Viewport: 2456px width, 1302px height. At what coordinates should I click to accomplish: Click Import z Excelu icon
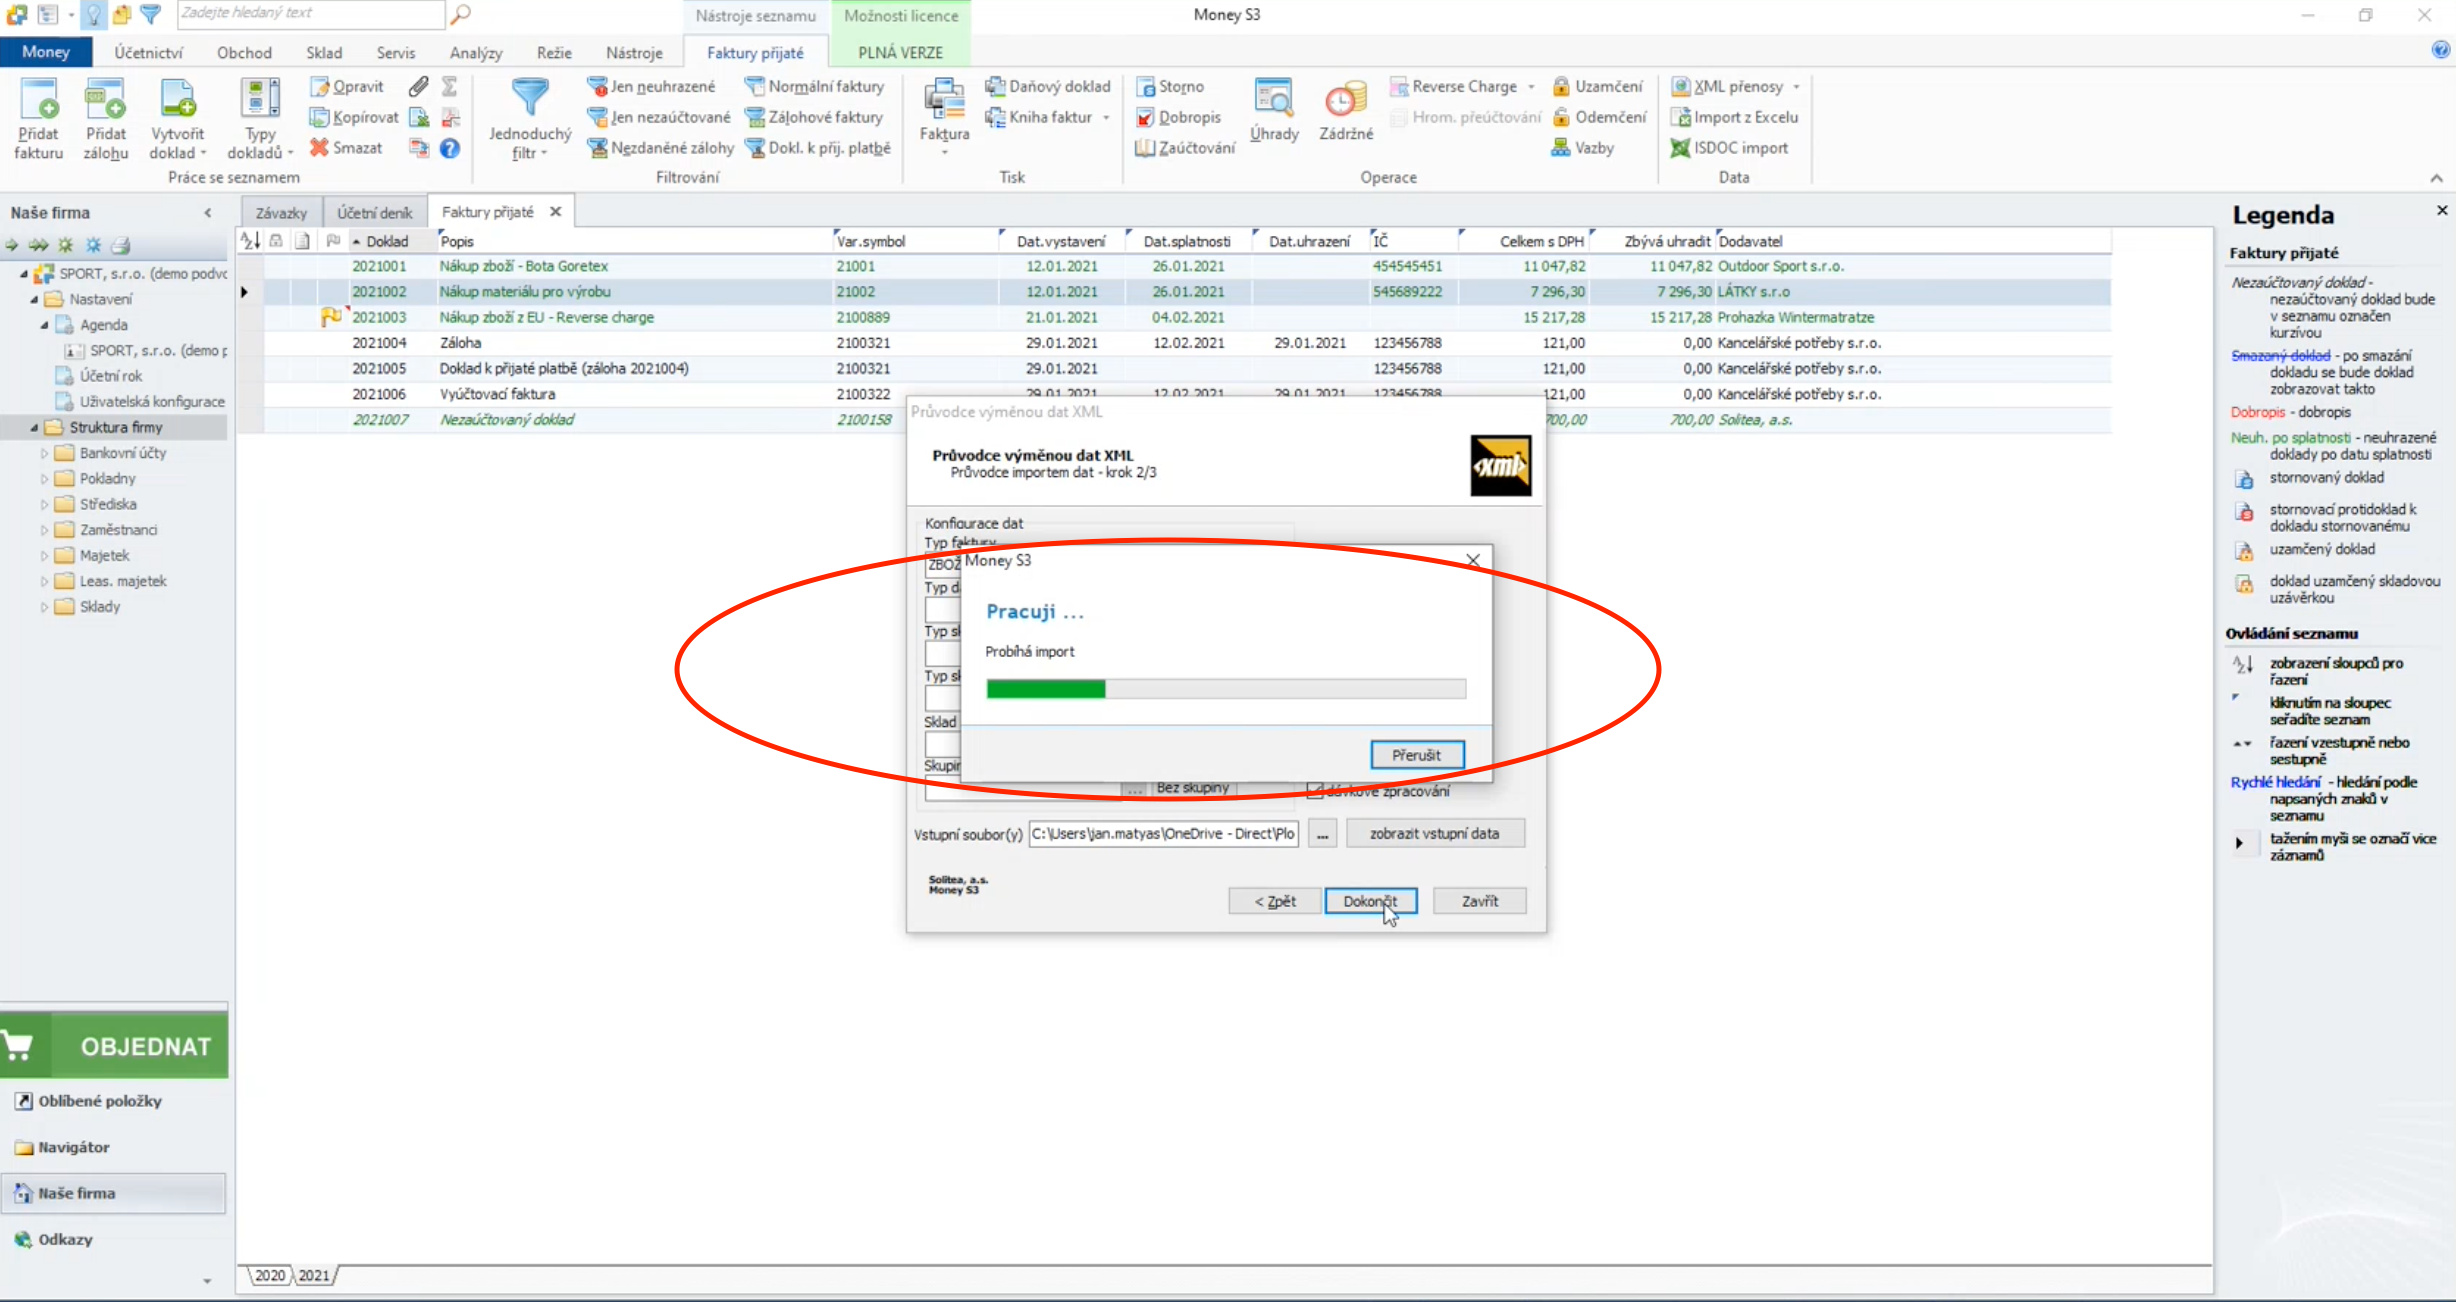tap(1681, 117)
